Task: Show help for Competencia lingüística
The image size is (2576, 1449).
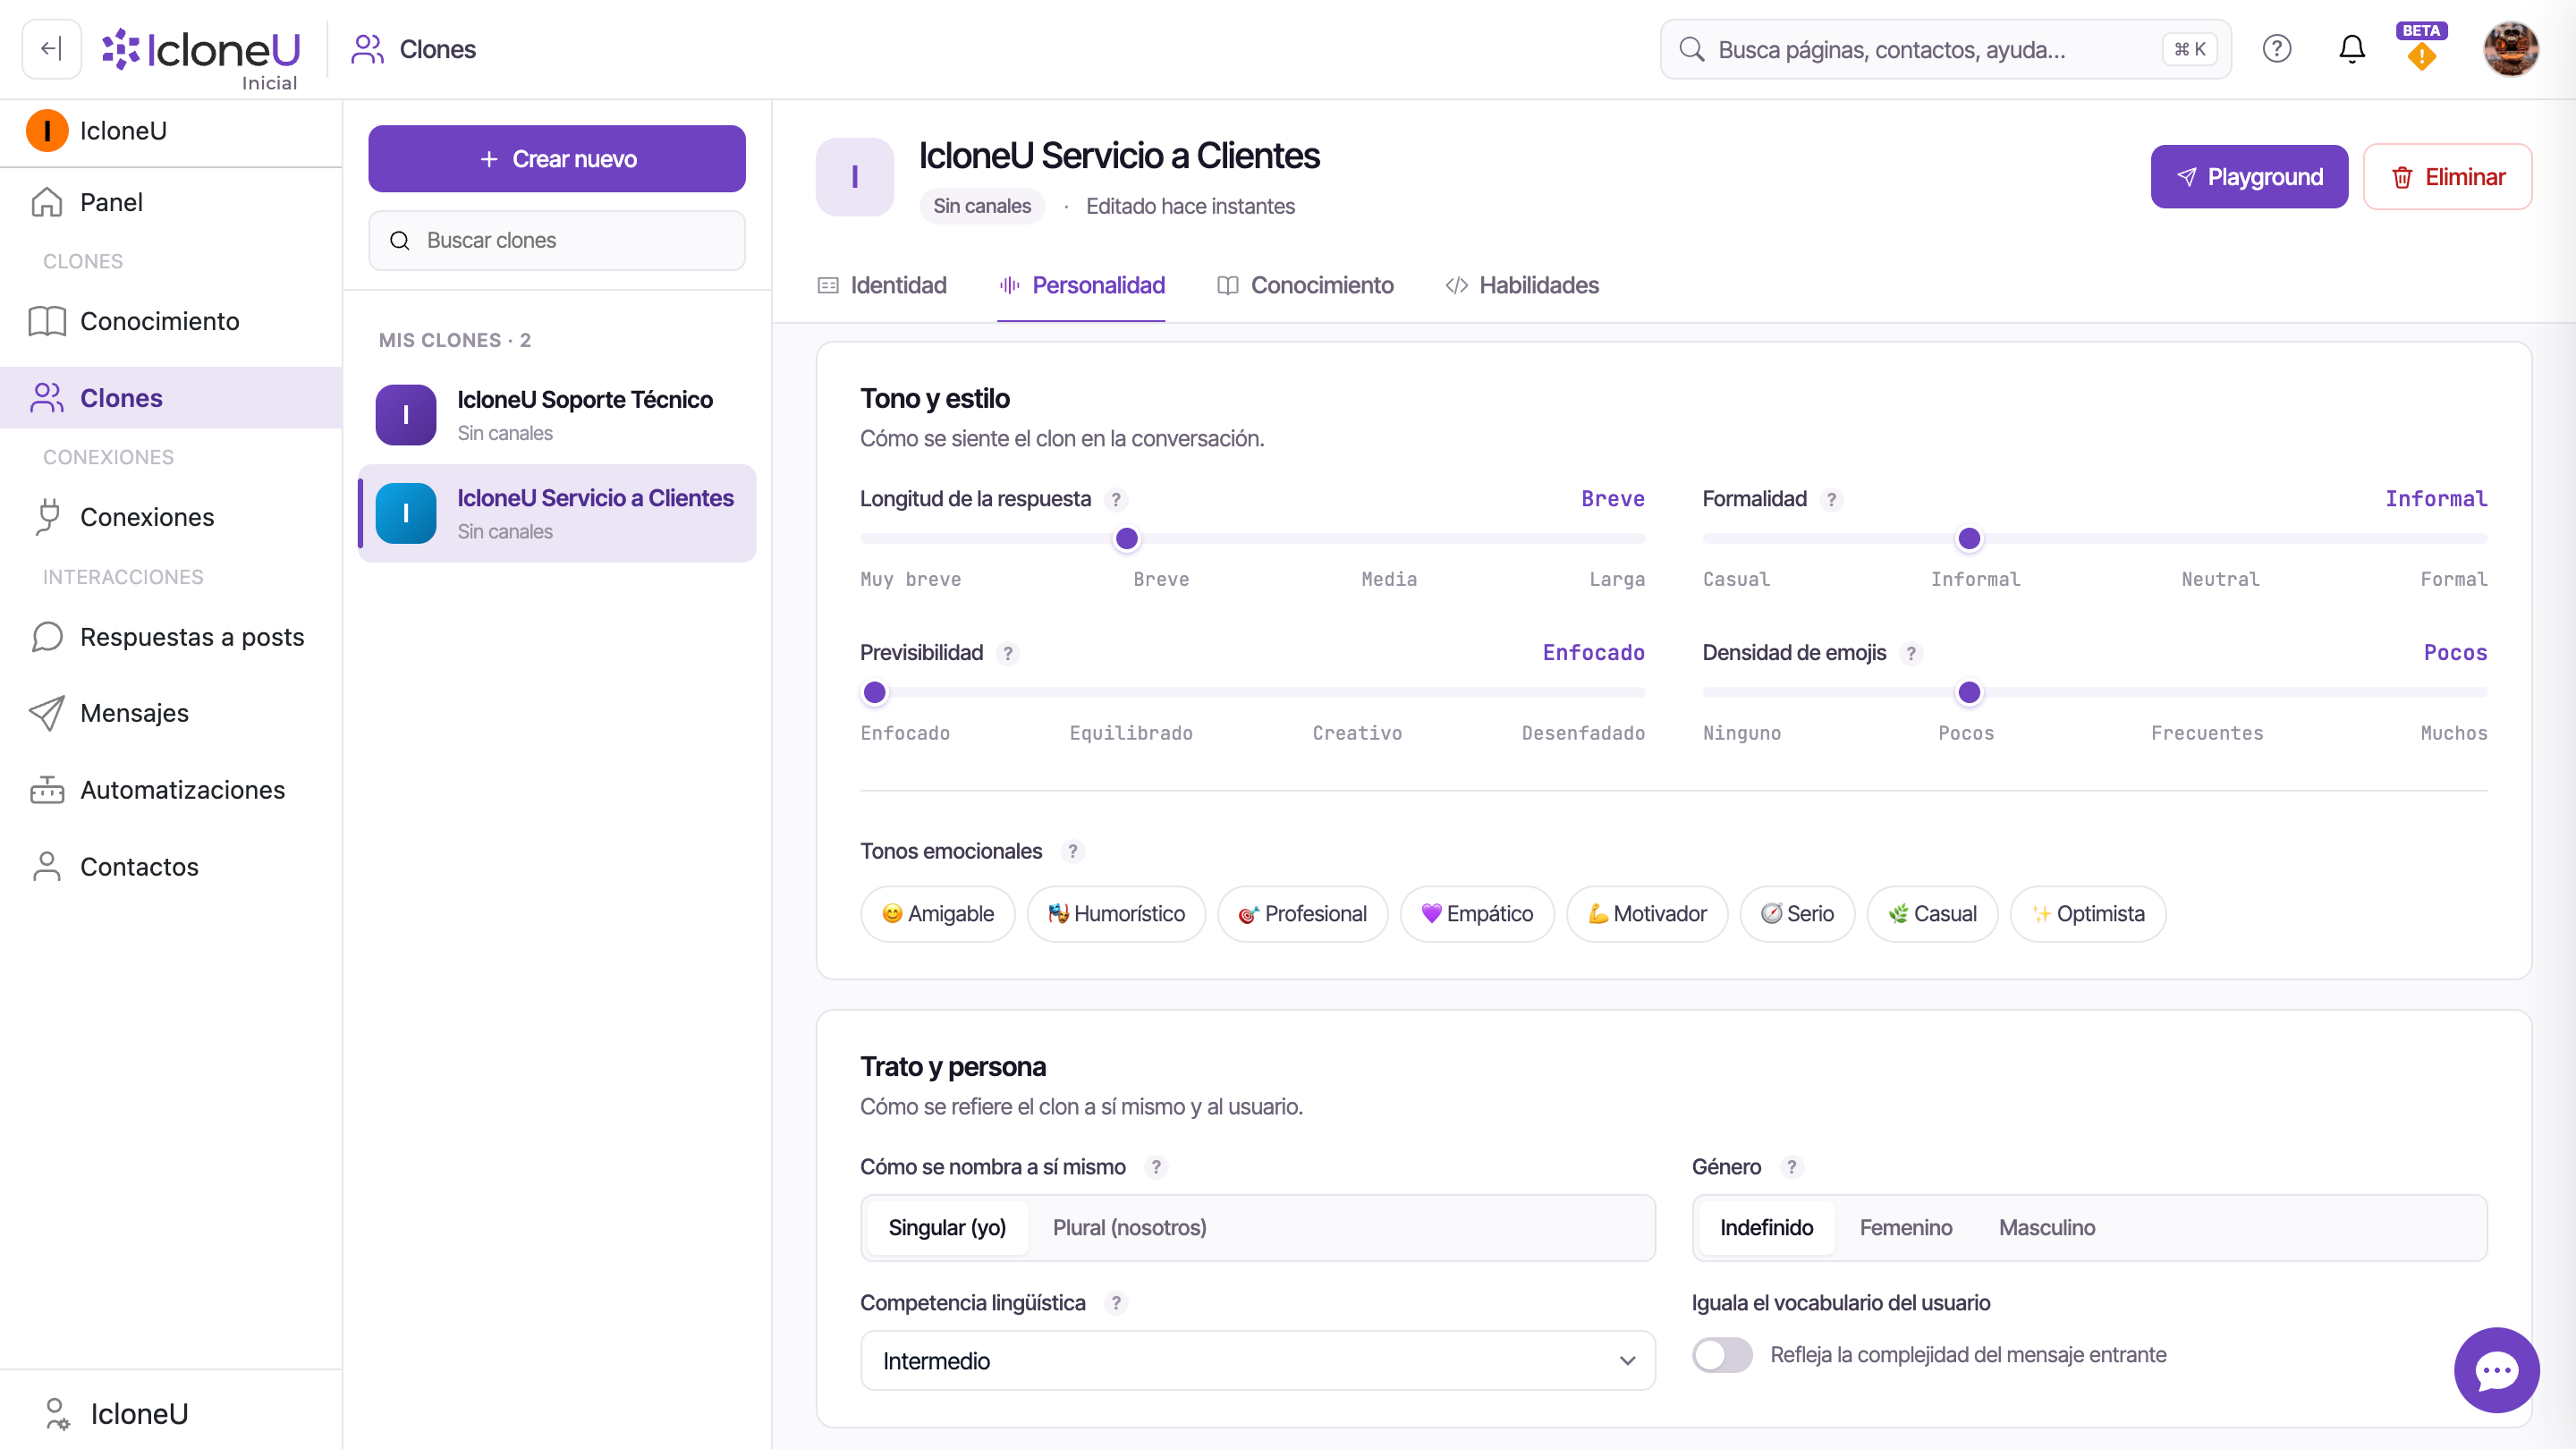Action: (x=1116, y=1303)
